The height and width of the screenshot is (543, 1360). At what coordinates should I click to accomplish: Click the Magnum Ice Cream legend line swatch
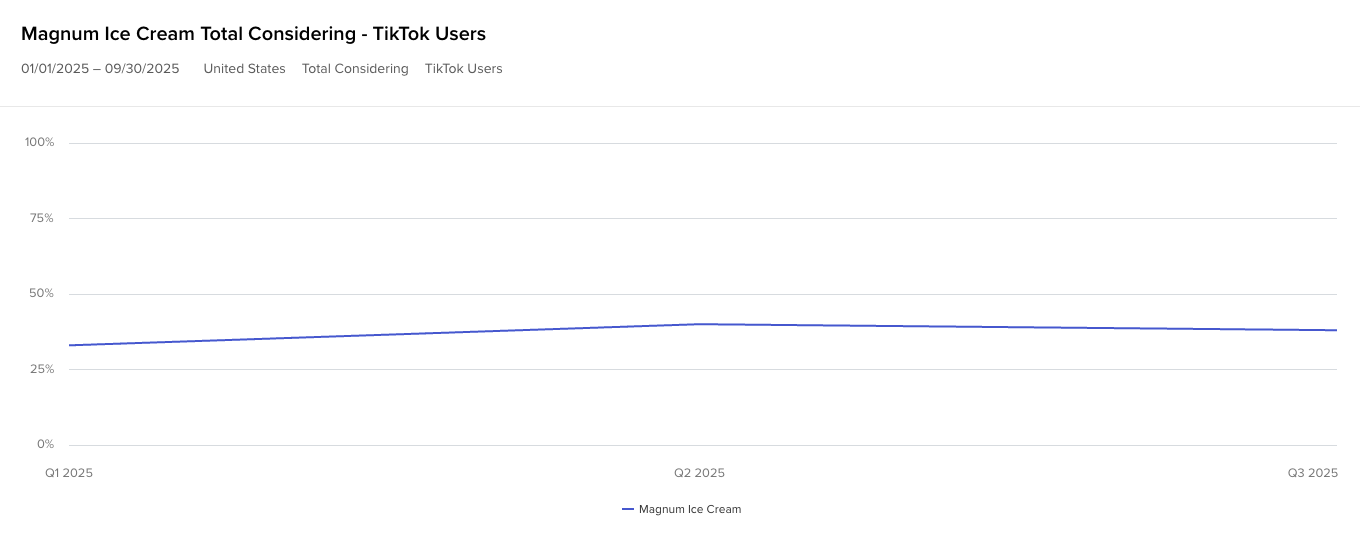coord(628,509)
